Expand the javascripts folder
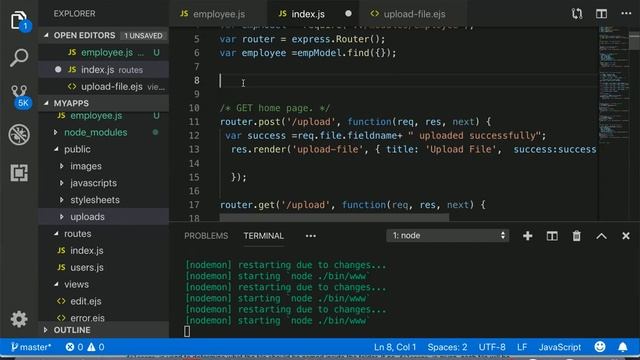The height and width of the screenshot is (360, 640). click(x=104, y=183)
